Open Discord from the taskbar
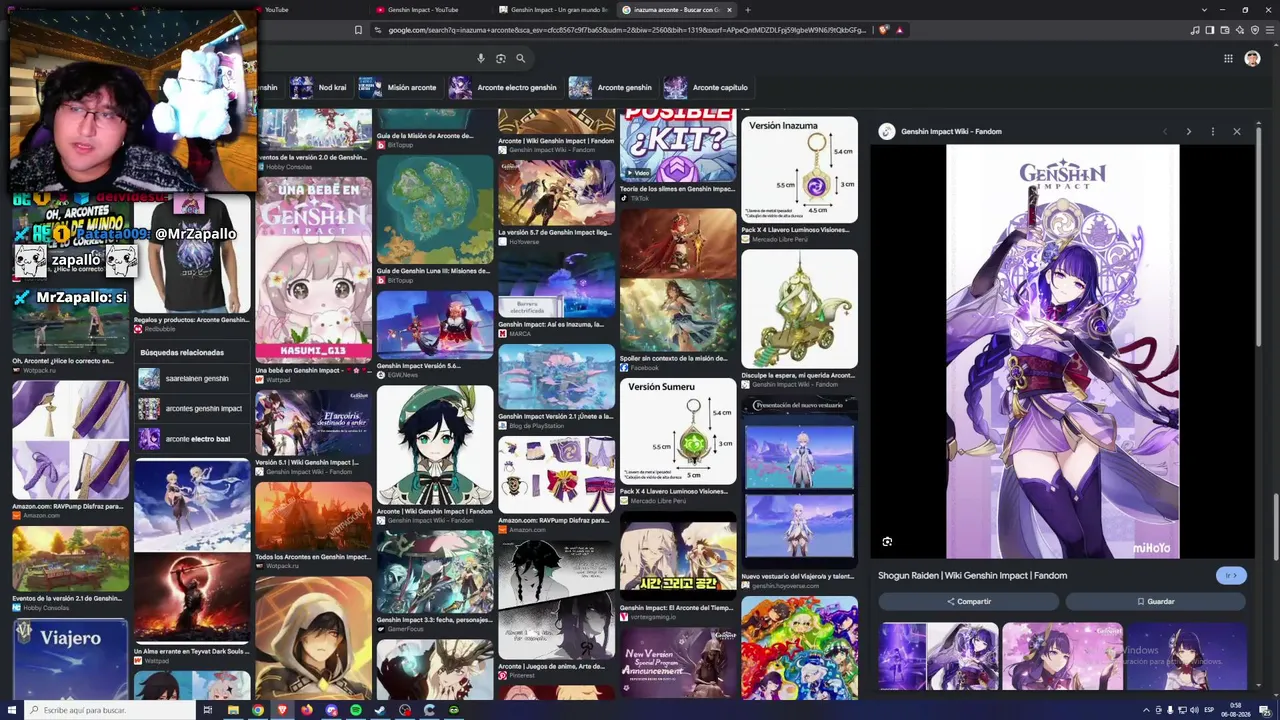This screenshot has height=720, width=1280. [331, 710]
